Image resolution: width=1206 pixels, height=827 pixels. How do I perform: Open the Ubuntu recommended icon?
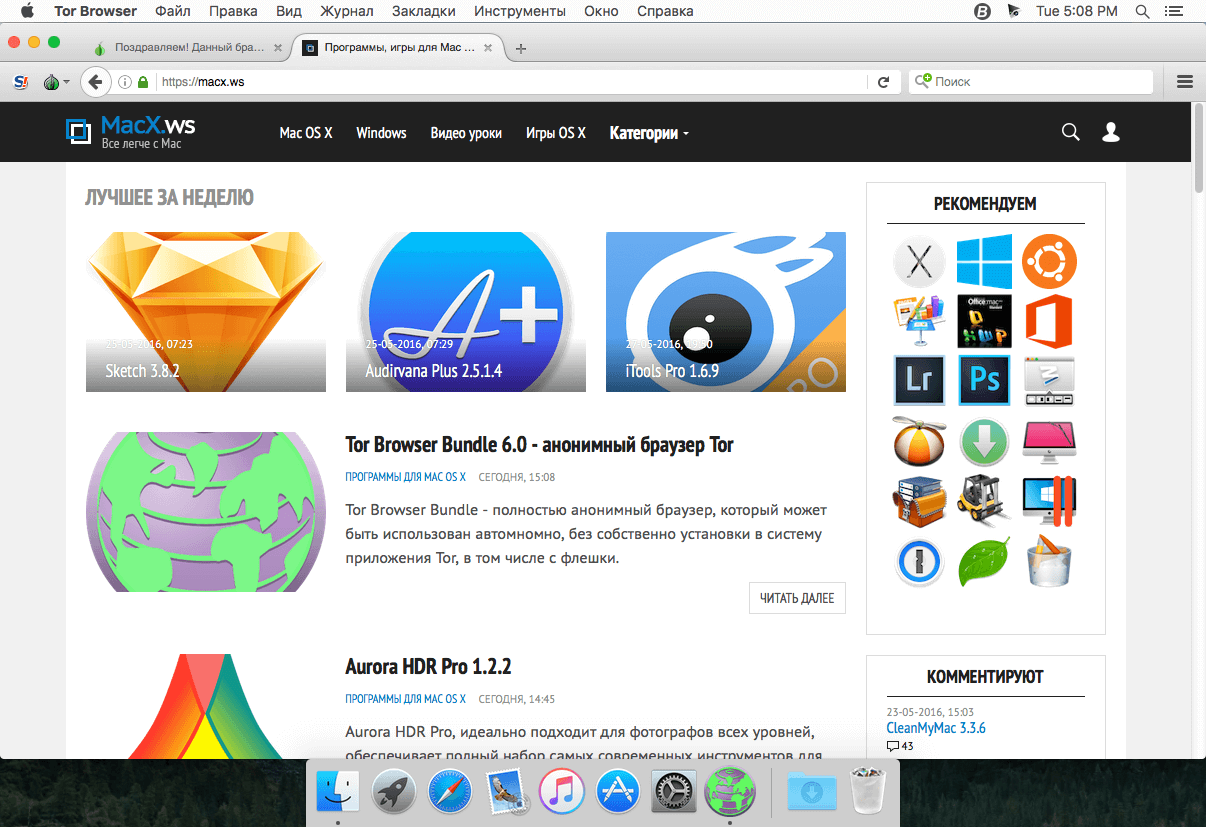(x=1050, y=262)
